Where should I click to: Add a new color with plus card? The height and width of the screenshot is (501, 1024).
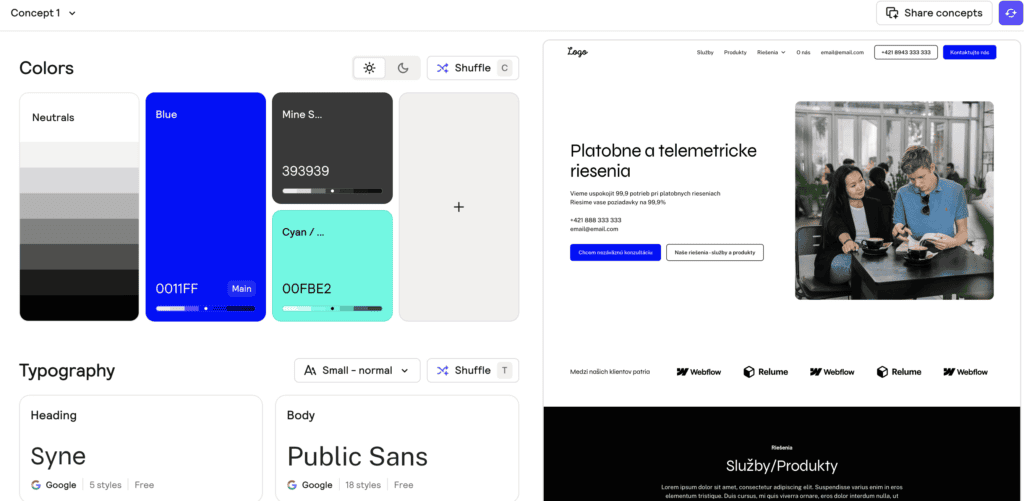(459, 206)
